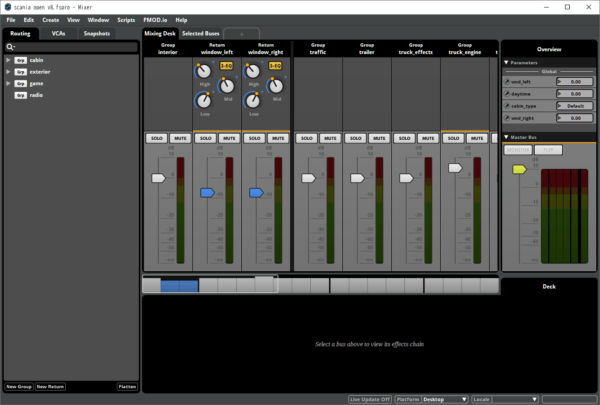This screenshot has height=405, width=600.
Task: Click the window_left blue volume fader
Action: point(207,191)
